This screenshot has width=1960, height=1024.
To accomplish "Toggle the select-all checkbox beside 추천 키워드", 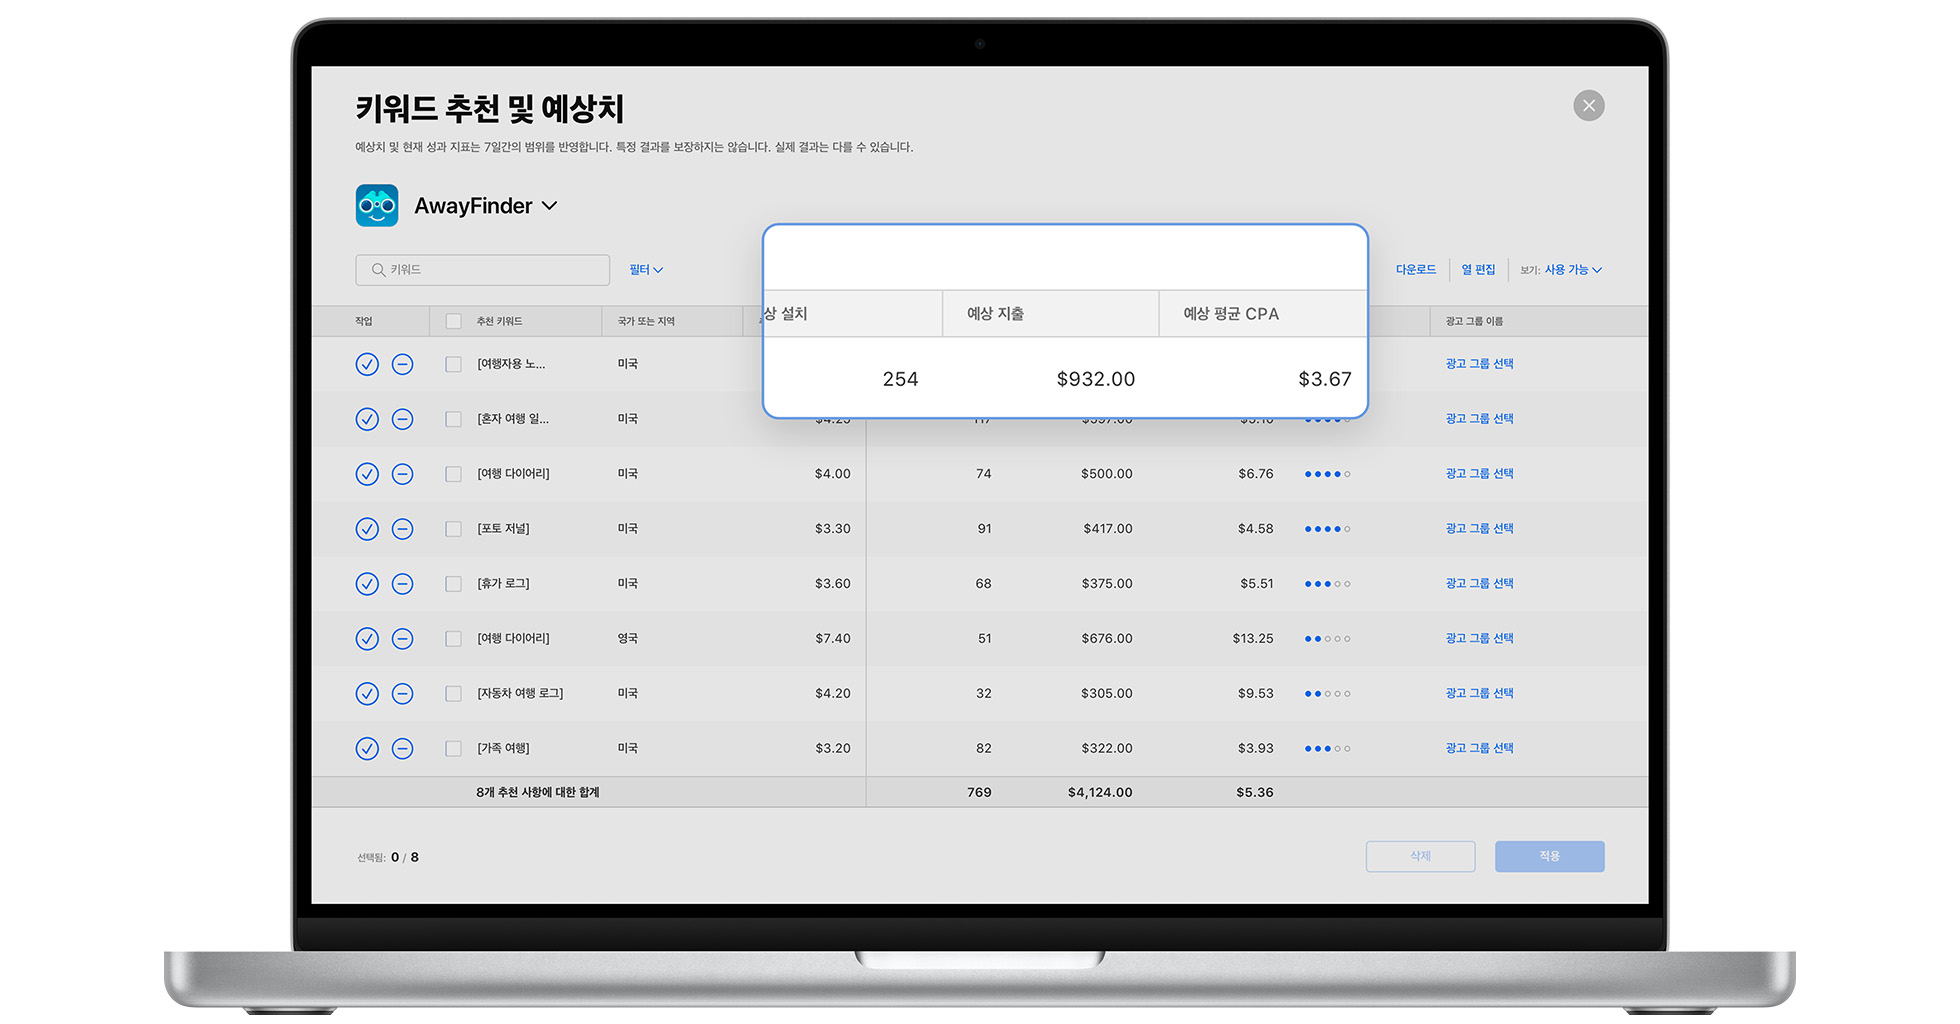I will (x=453, y=321).
